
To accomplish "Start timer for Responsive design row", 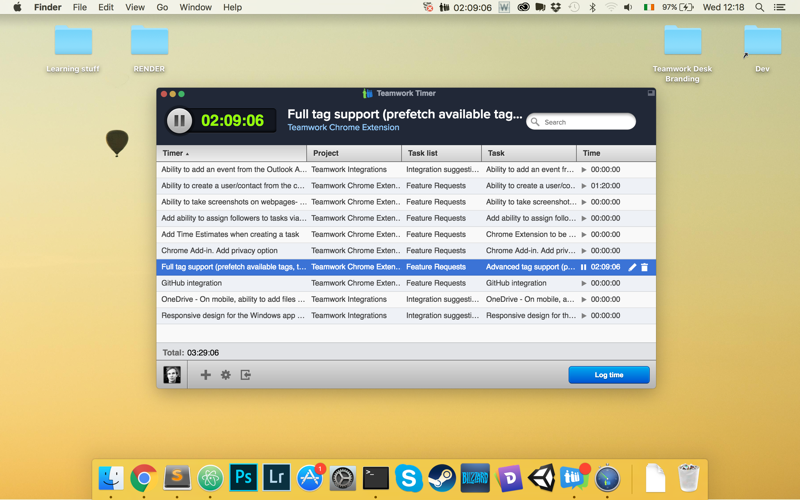I will pyautogui.click(x=584, y=316).
